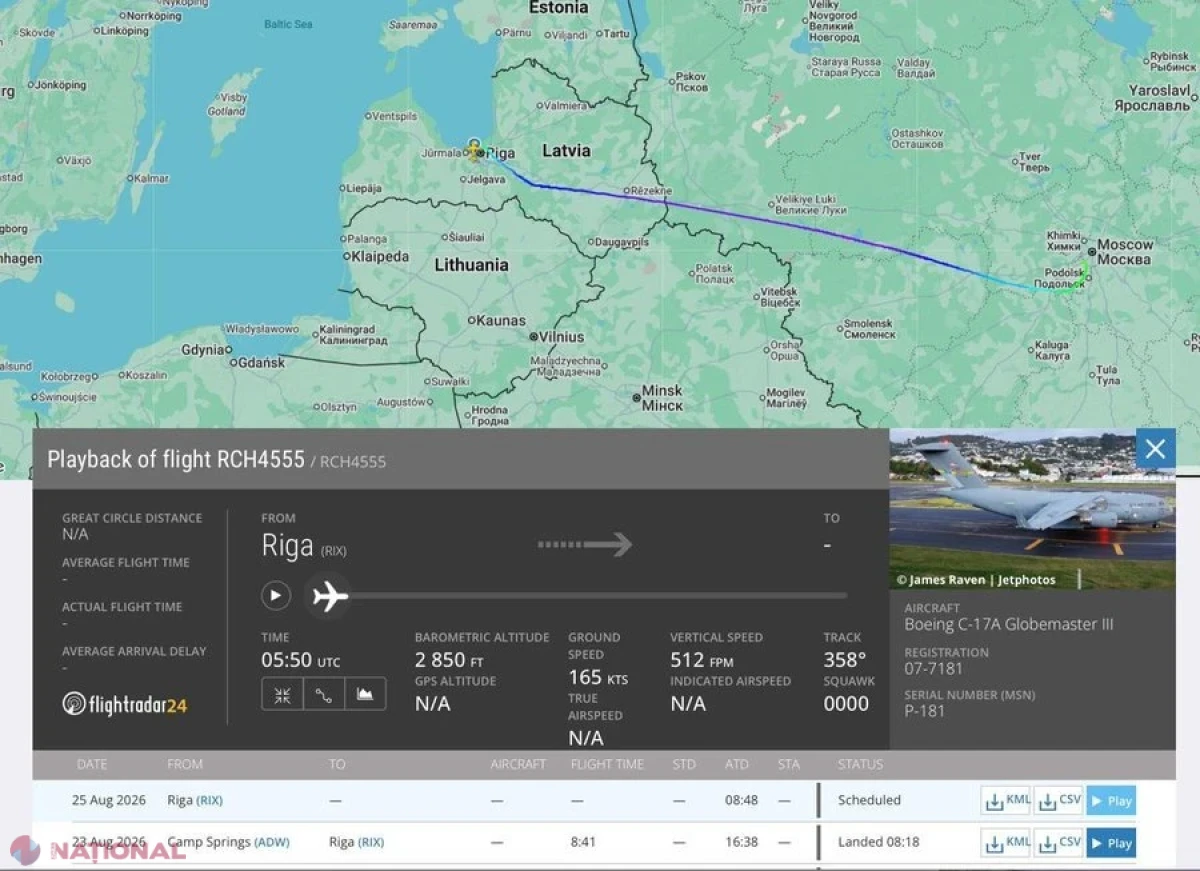The image size is (1200, 871).
Task: Click the 8:41 flight time cell
Action: click(x=583, y=842)
